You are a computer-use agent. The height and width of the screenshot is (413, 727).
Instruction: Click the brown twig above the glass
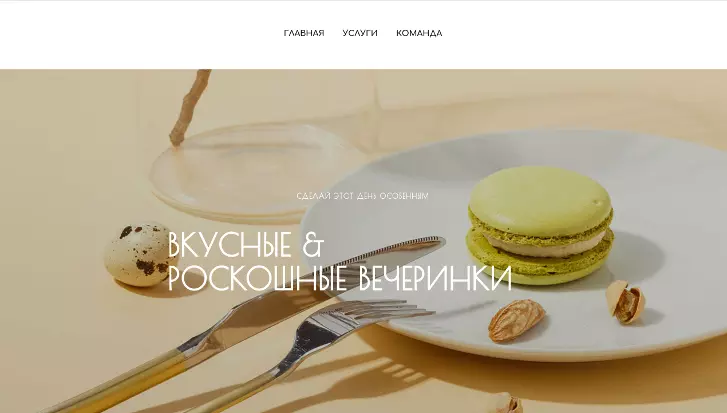click(189, 108)
